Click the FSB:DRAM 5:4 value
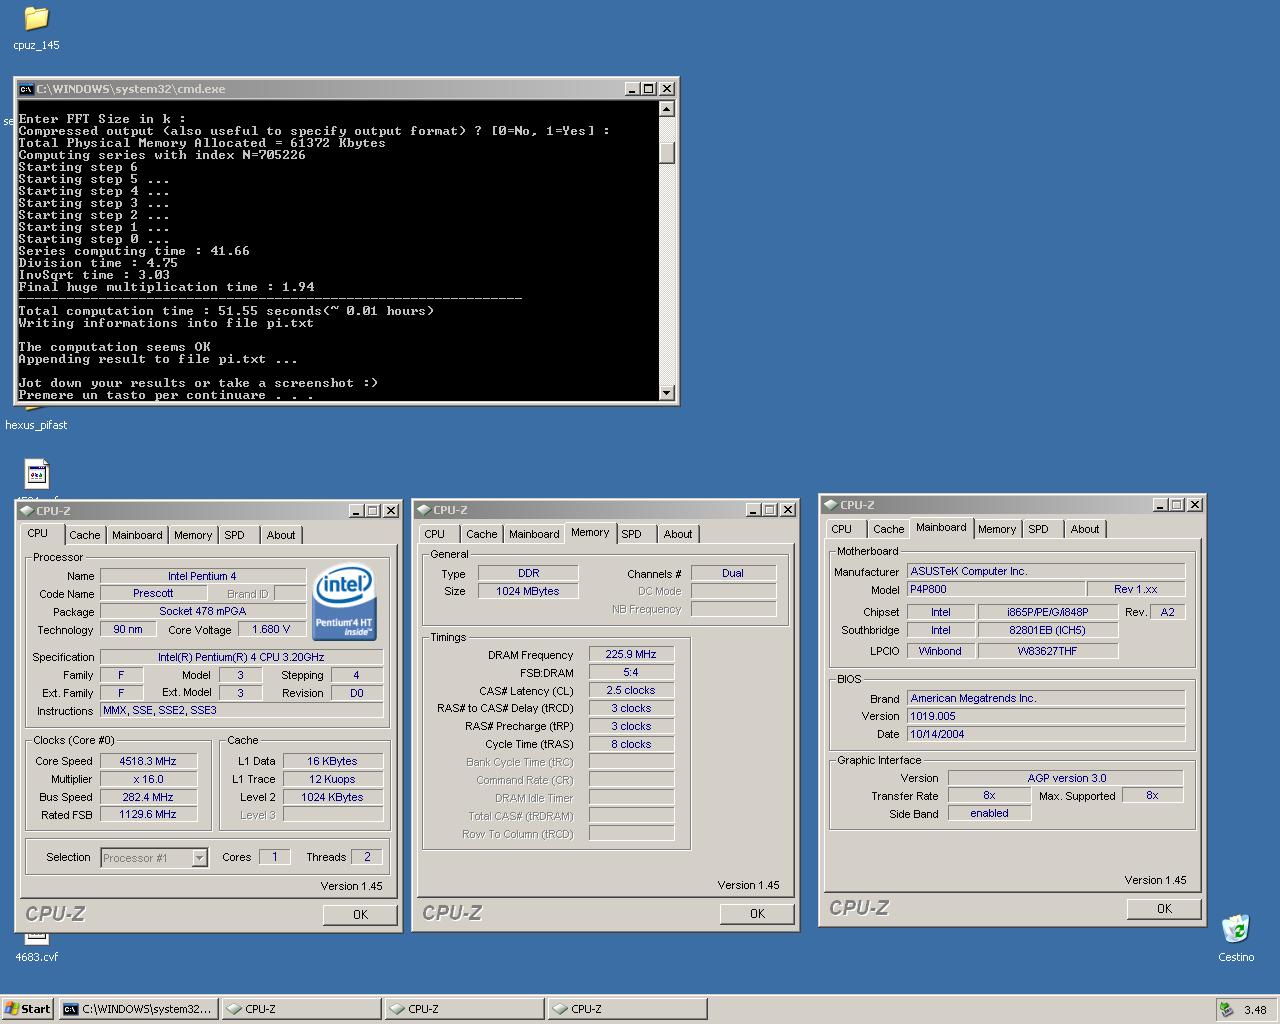Screen dimensions: 1280x1024 (x=631, y=672)
